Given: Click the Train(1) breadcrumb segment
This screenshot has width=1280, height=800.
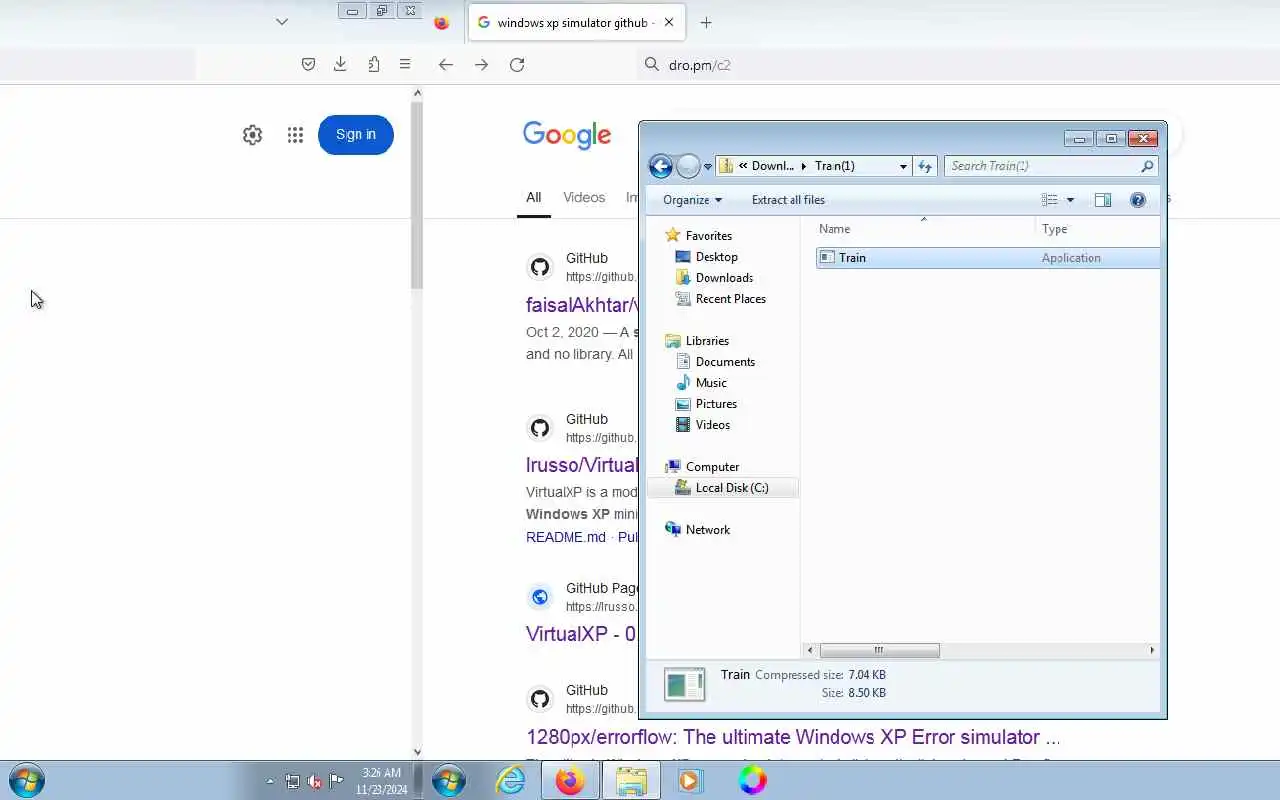Looking at the screenshot, I should click(x=834, y=166).
